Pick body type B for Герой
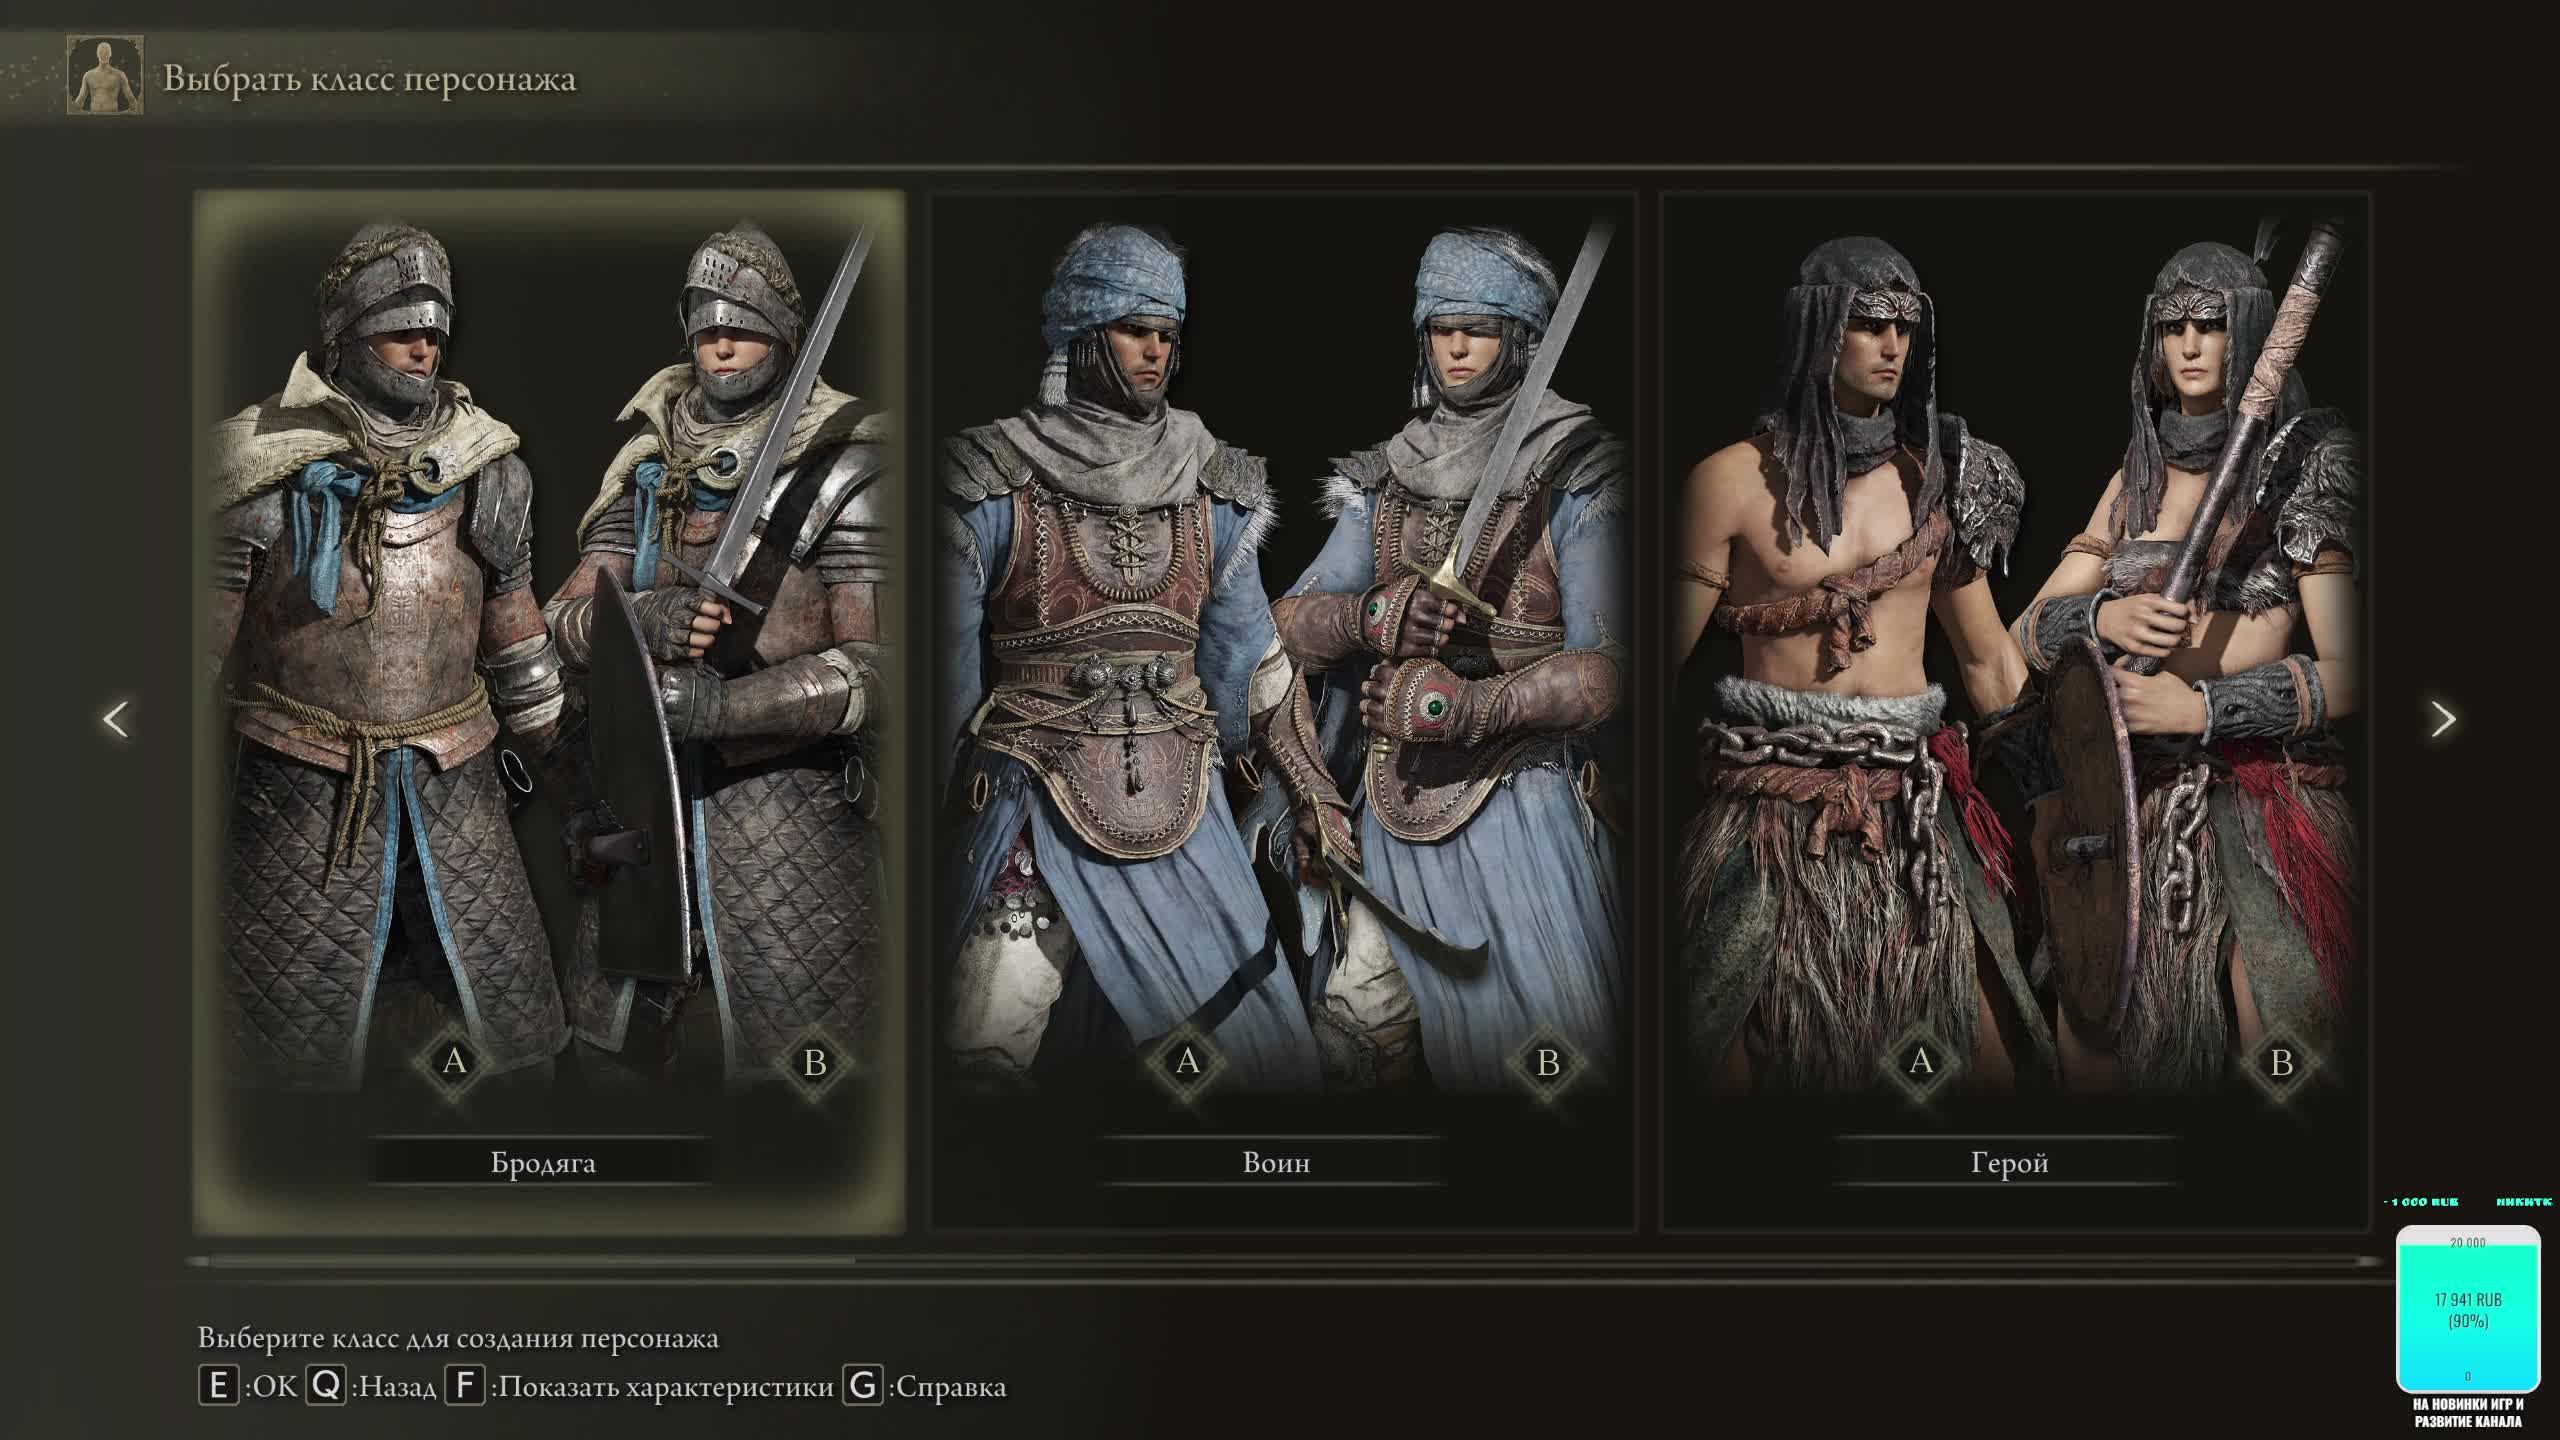The width and height of the screenshot is (2560, 1440). coord(2281,1062)
